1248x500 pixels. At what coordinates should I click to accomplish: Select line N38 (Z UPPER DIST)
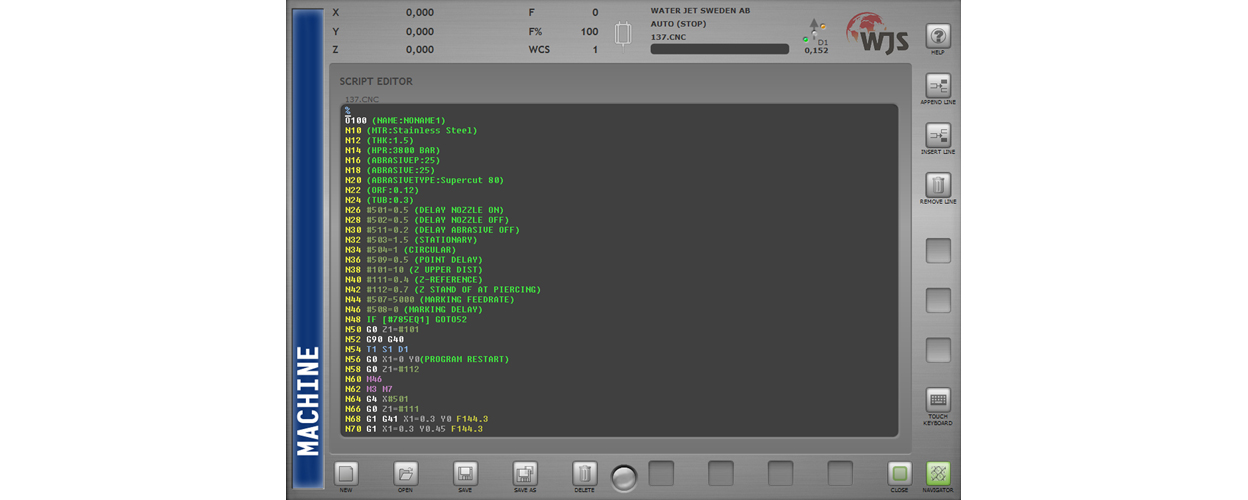click(413, 270)
